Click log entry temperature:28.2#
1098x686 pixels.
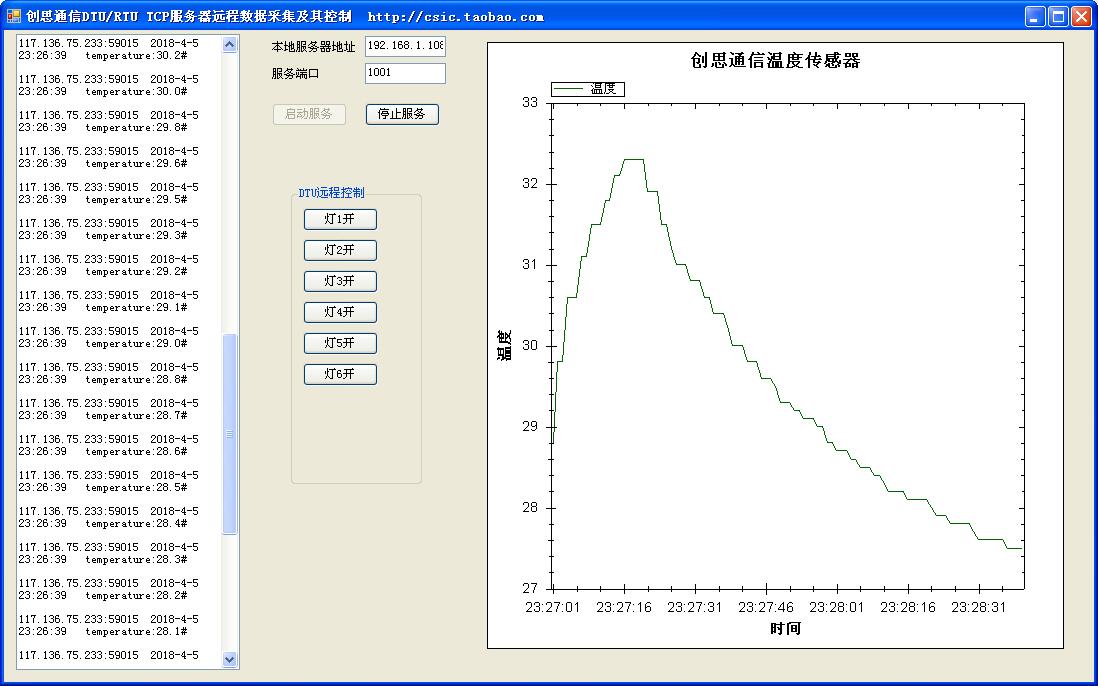pos(136,596)
